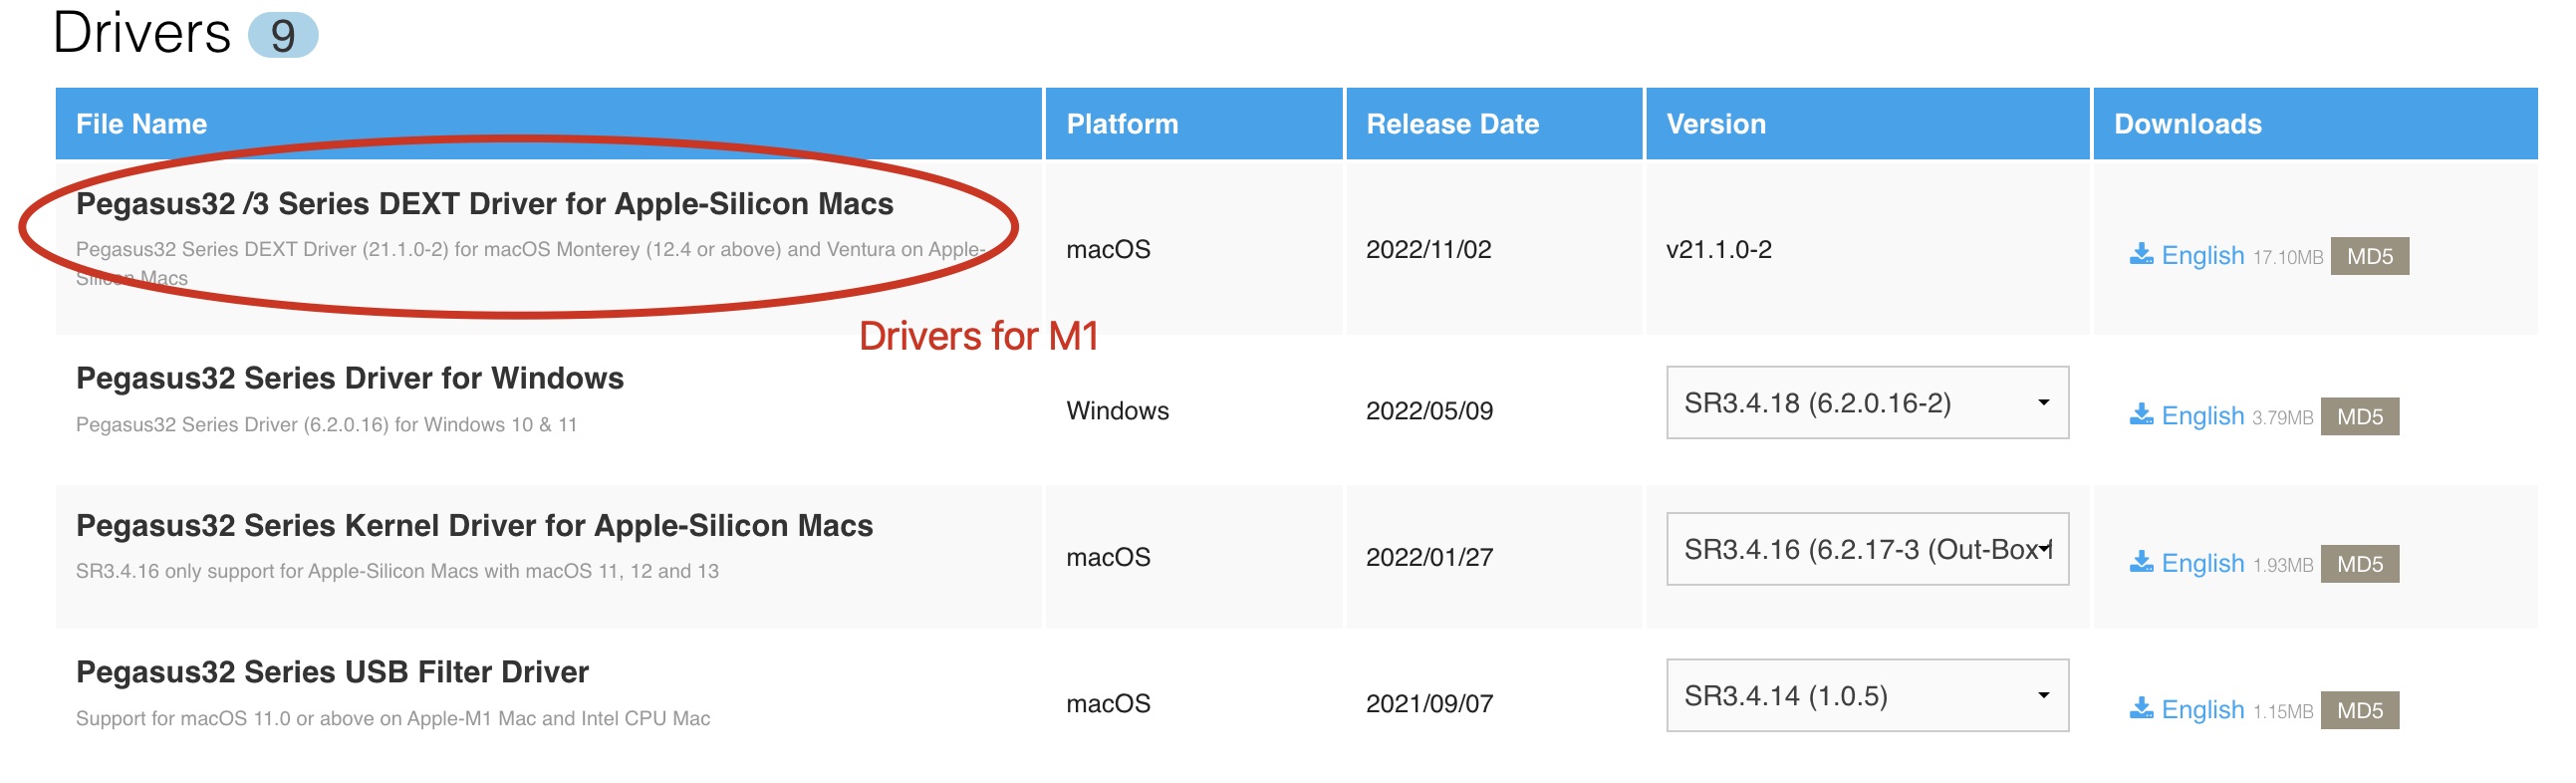
Task: Click download icon for Kernel Driver row
Action: coord(2141,562)
